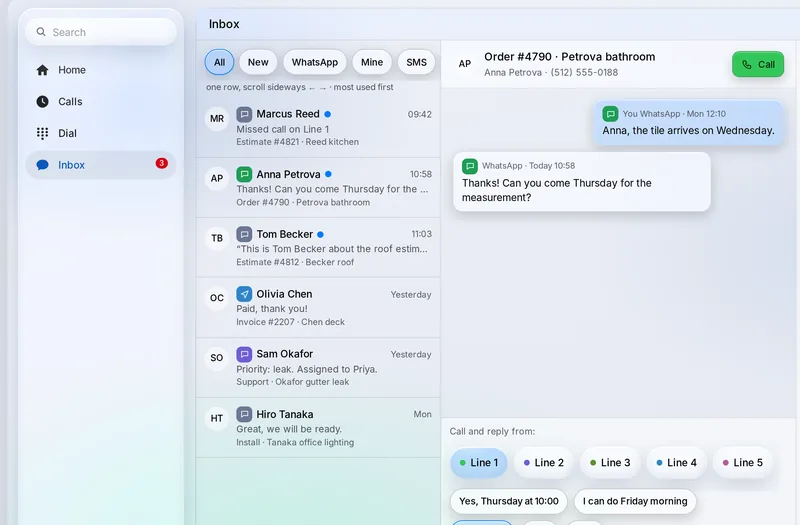Click the 'Order #4790 · Petrova bathroom' header title
Viewport: 800px width, 525px height.
pyautogui.click(x=569, y=57)
